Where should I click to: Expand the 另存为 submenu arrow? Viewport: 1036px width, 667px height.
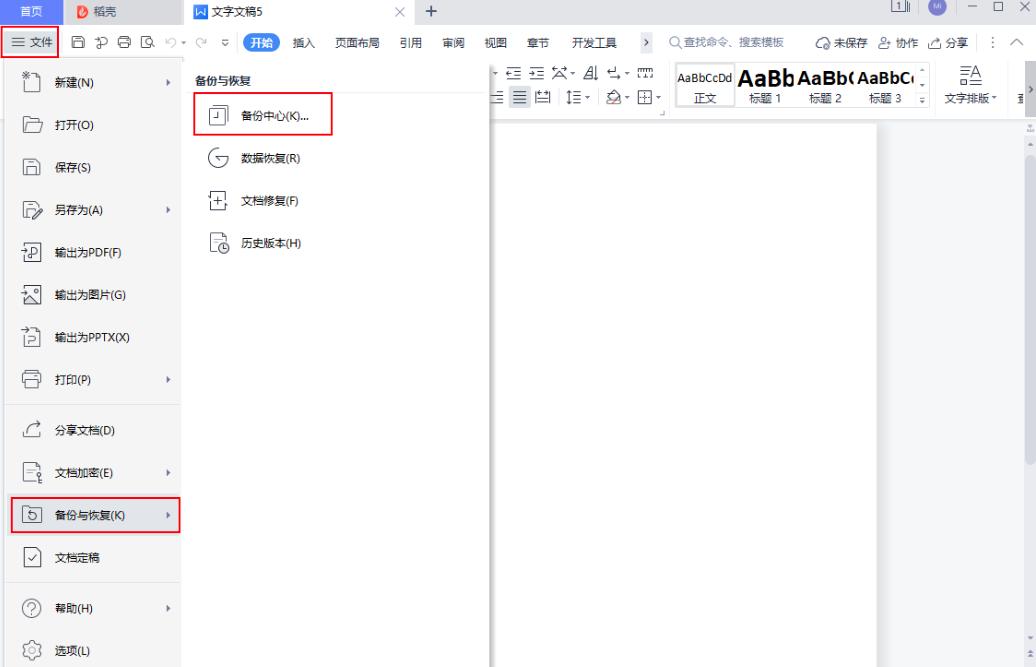(167, 209)
